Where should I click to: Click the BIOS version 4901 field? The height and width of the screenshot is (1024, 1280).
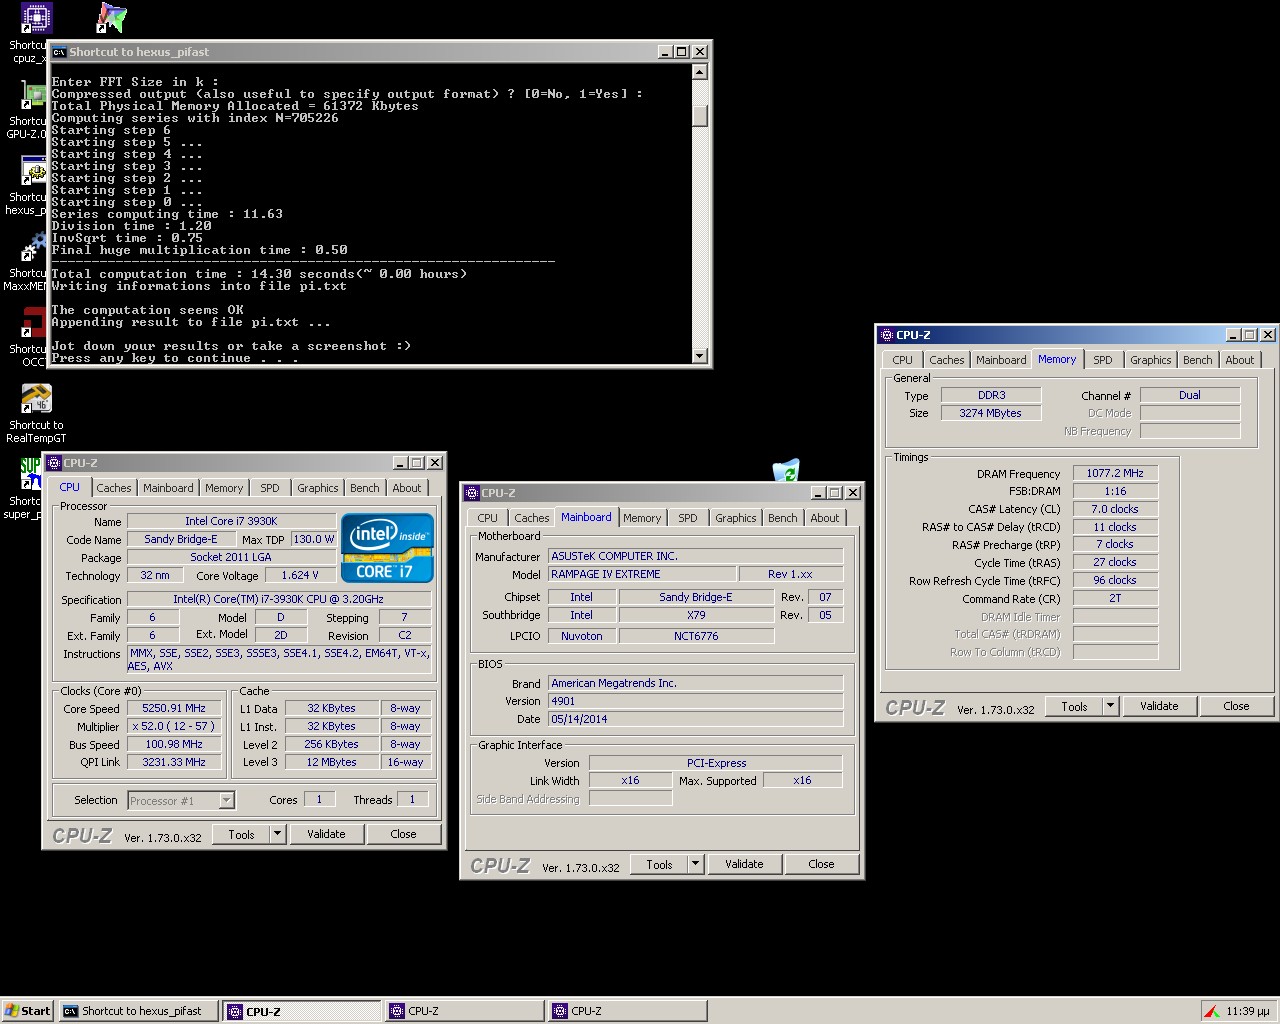pyautogui.click(x=695, y=701)
